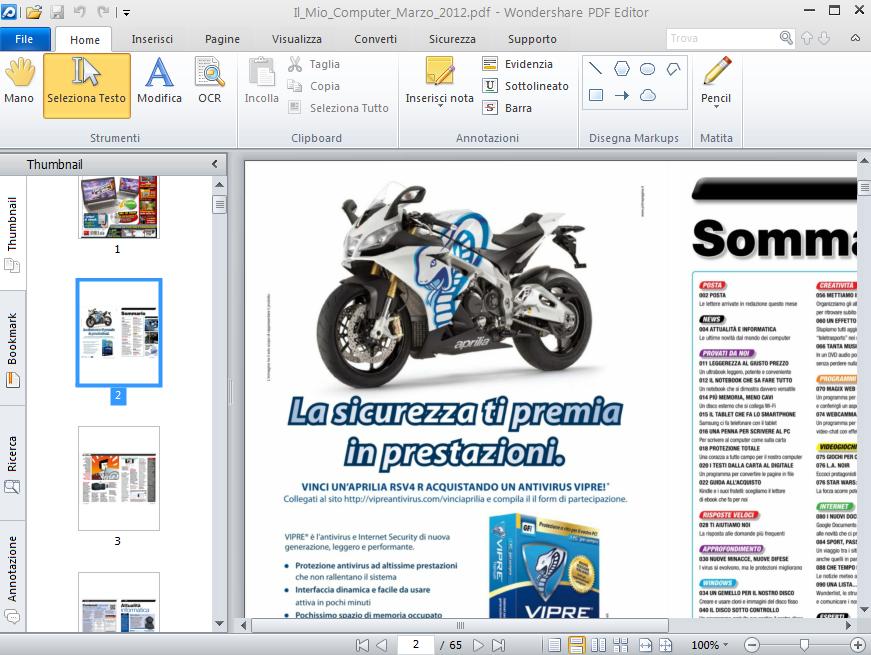Viewport: 871px width, 655px height.
Task: Select the hexagon polygon shape
Action: pos(622,68)
